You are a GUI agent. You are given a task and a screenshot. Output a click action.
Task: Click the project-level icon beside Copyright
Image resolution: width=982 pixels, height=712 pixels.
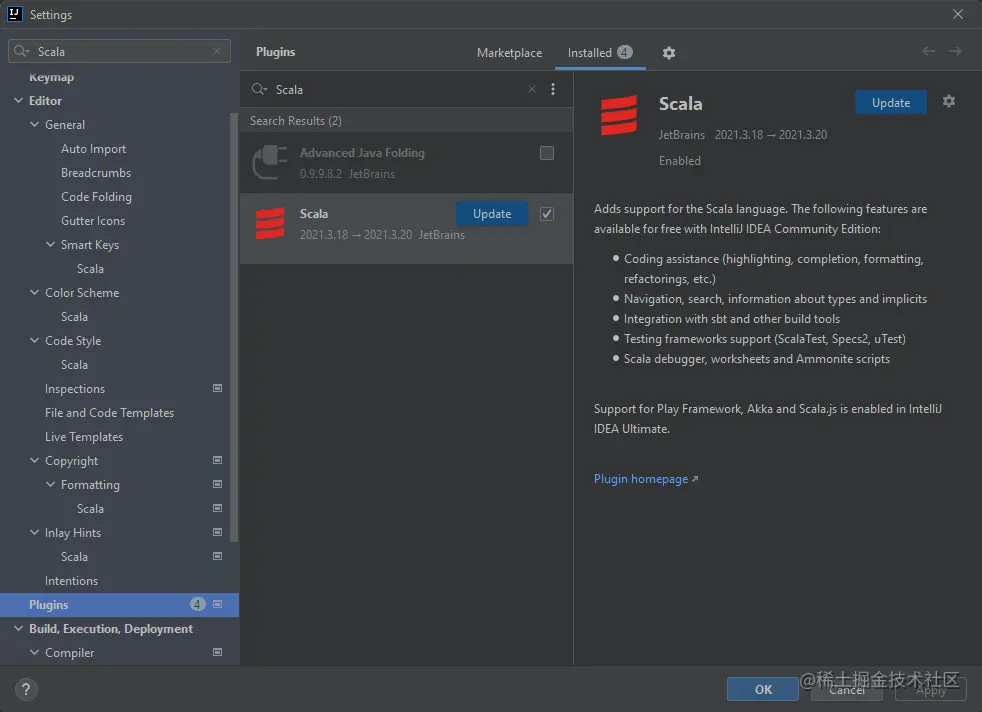pyautogui.click(x=217, y=460)
